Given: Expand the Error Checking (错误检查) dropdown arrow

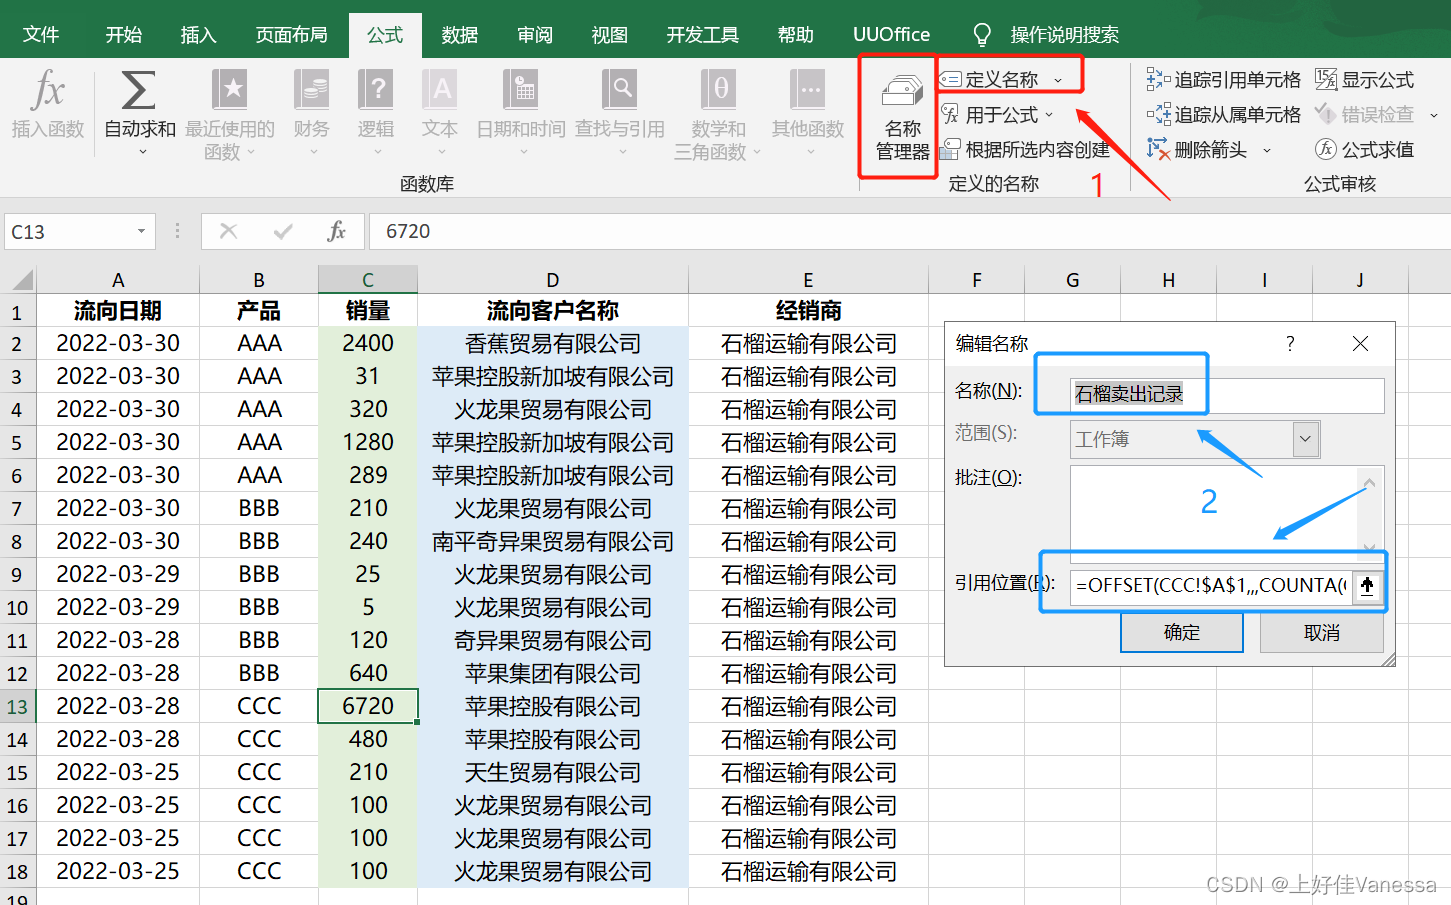Looking at the screenshot, I should point(1433,115).
